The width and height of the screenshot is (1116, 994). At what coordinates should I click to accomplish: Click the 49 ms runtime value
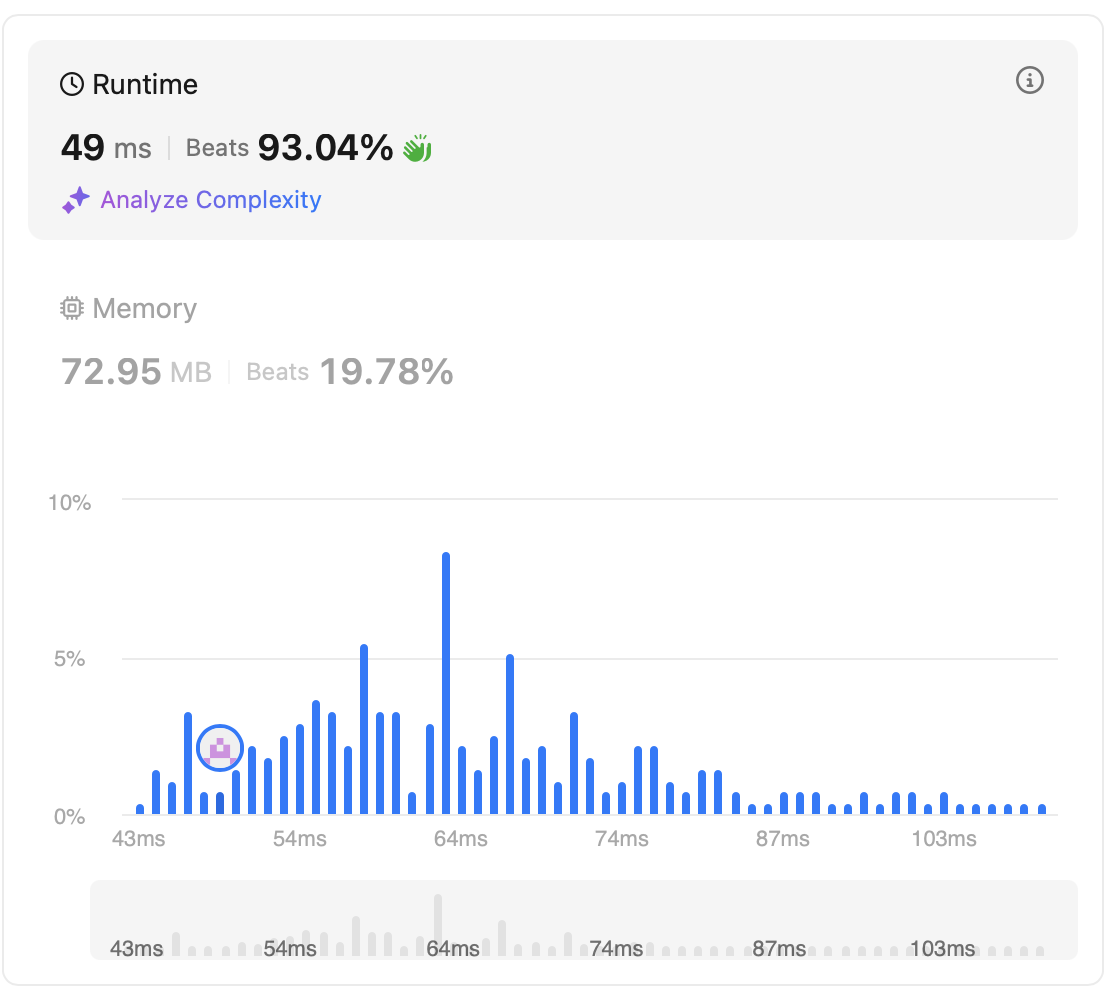coord(106,148)
